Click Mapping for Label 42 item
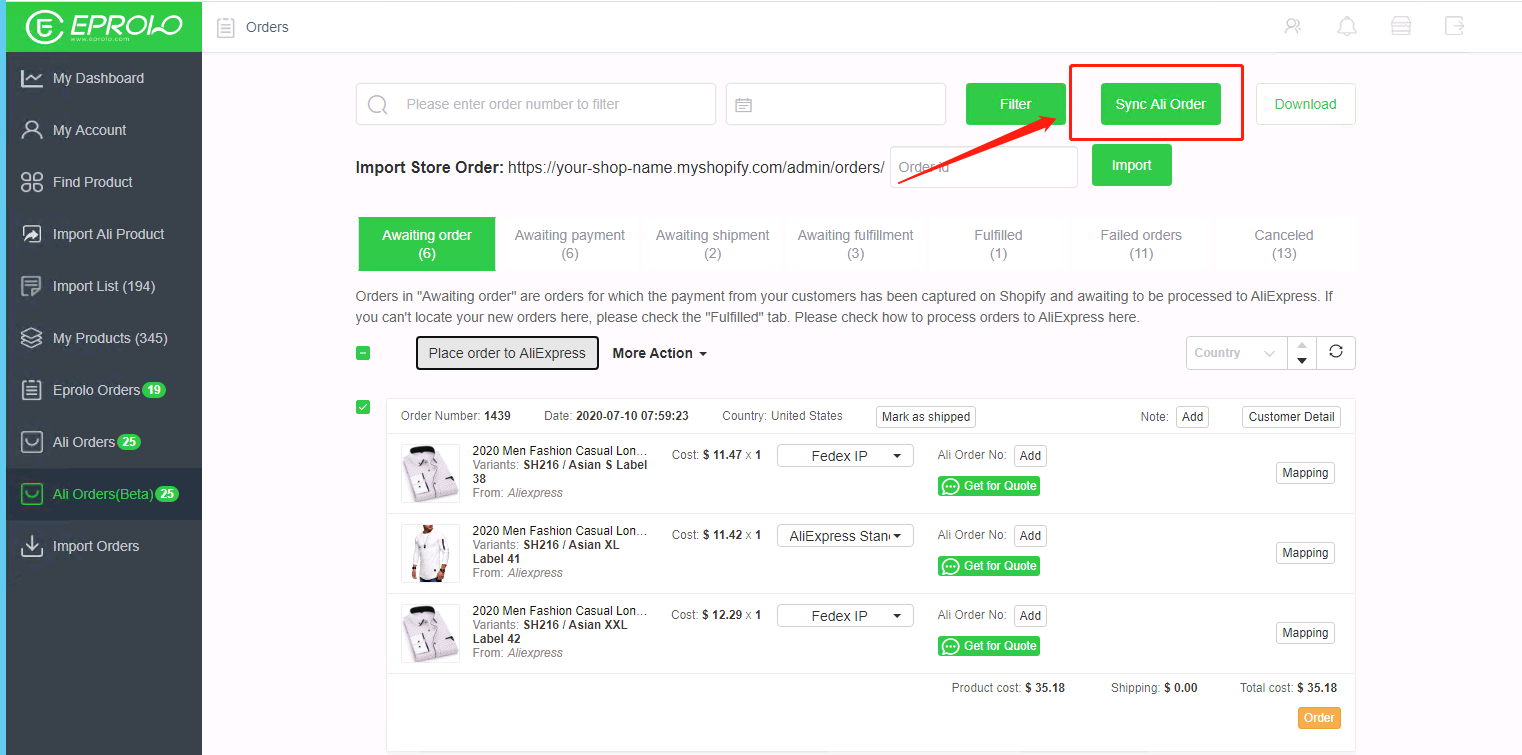Viewport: 1522px width, 755px height. point(1305,633)
